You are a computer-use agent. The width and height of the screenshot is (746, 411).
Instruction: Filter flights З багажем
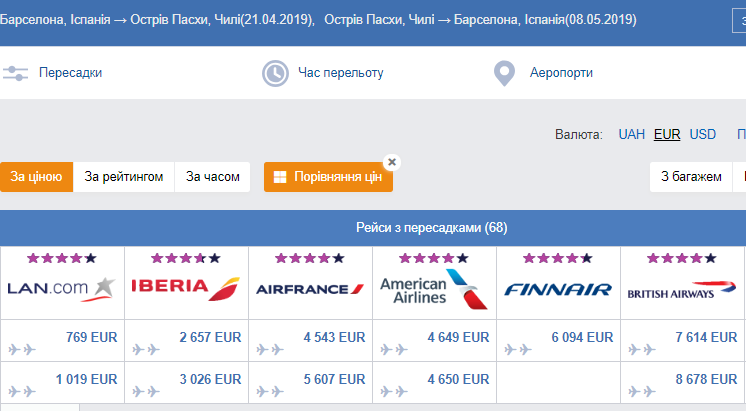tap(691, 177)
